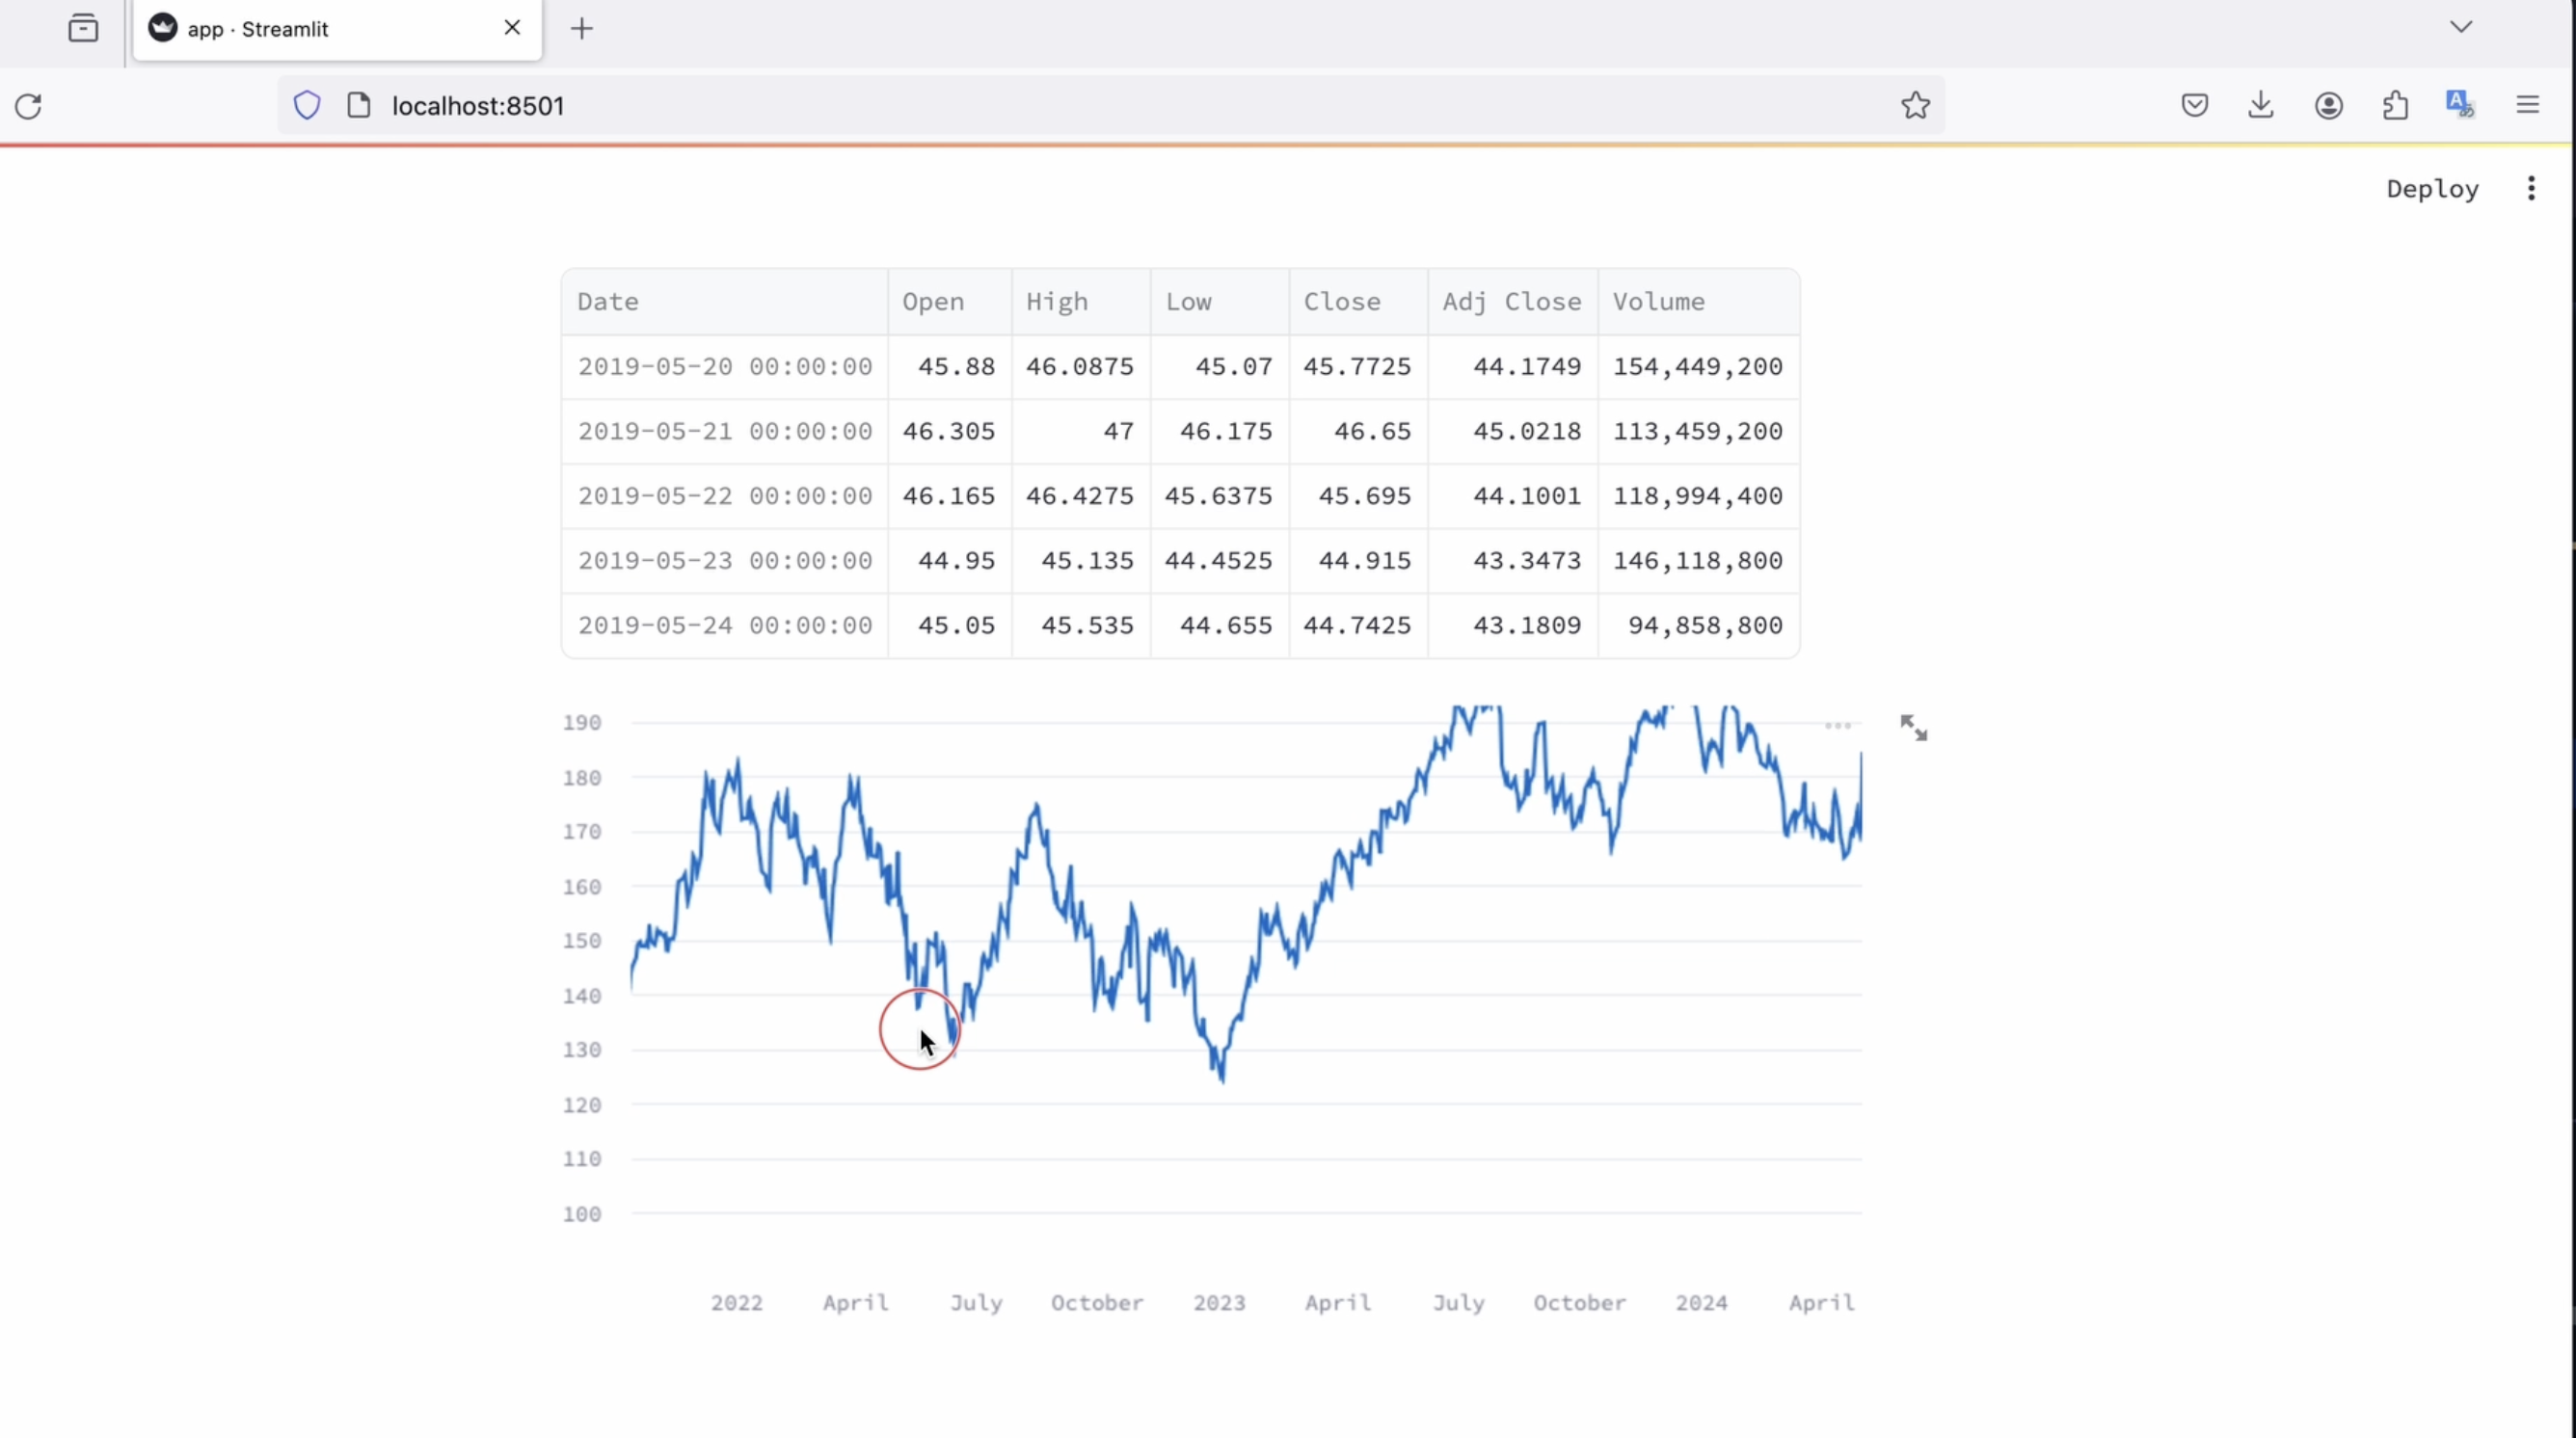Expand the chart to fullscreen
Image resolution: width=2576 pixels, height=1438 pixels.
tap(1913, 728)
